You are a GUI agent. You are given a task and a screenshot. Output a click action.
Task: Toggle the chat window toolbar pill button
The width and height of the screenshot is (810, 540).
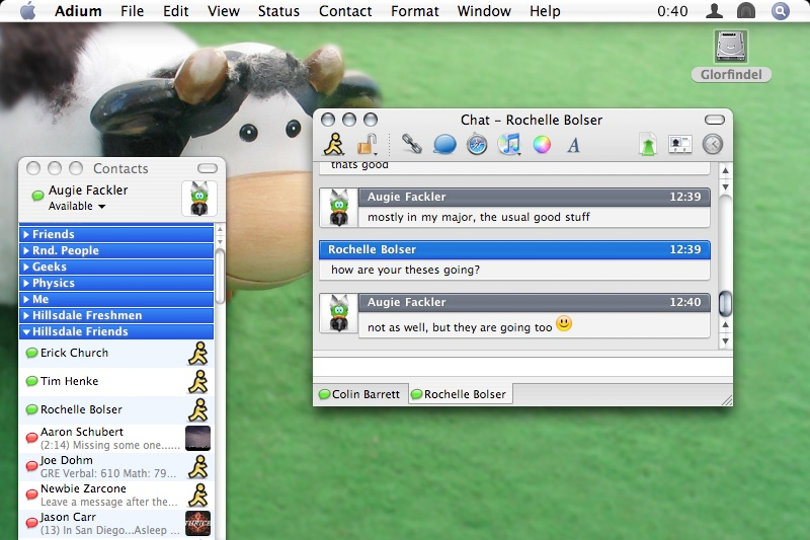pyautogui.click(x=715, y=120)
